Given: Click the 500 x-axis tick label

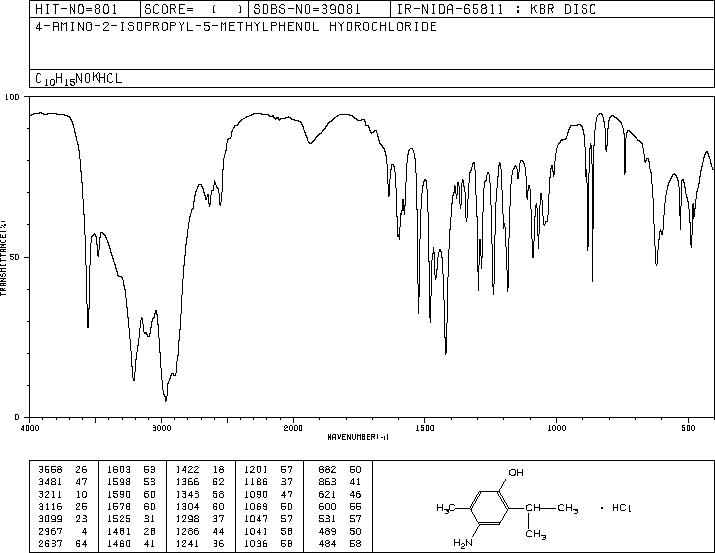Looking at the screenshot, I should 688,428.
